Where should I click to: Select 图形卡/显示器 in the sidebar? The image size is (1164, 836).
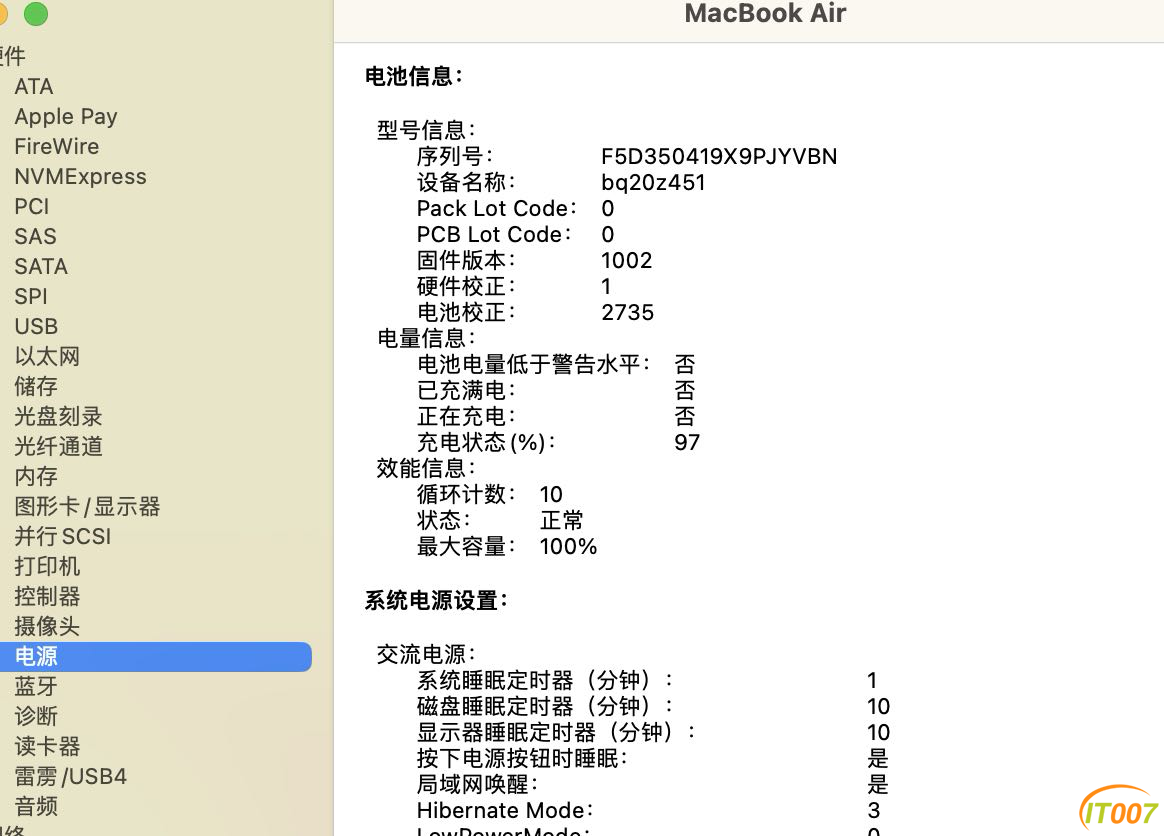(87, 506)
